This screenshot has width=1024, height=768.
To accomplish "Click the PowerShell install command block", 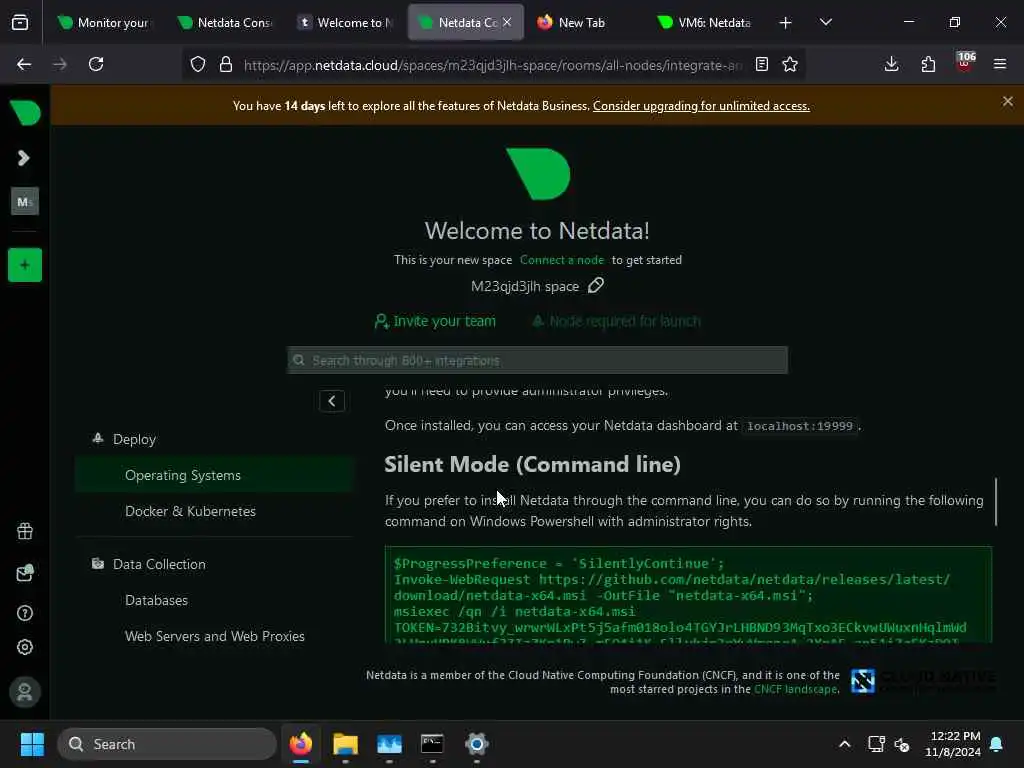I will (688, 595).
